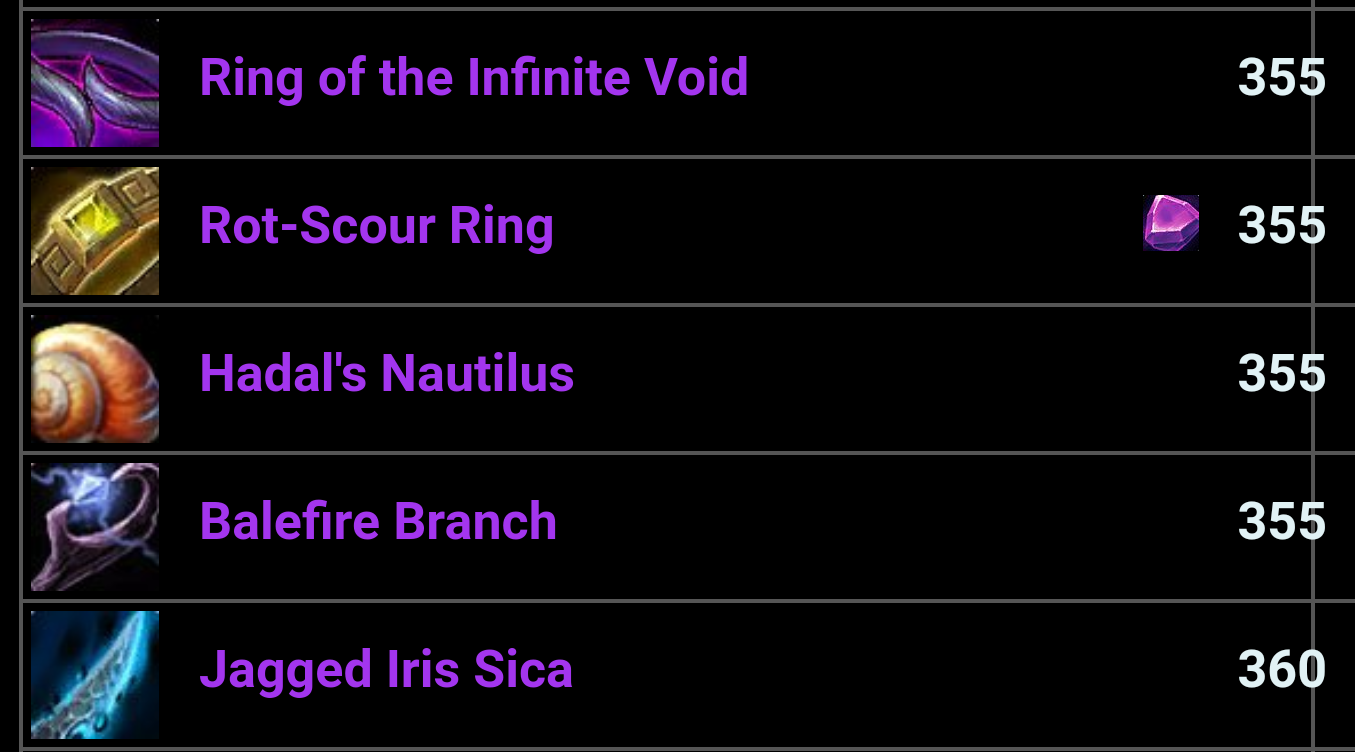This screenshot has width=1355, height=752.
Task: Click the purple gem socket on Rot-Scour Ring
Action: (x=1171, y=223)
